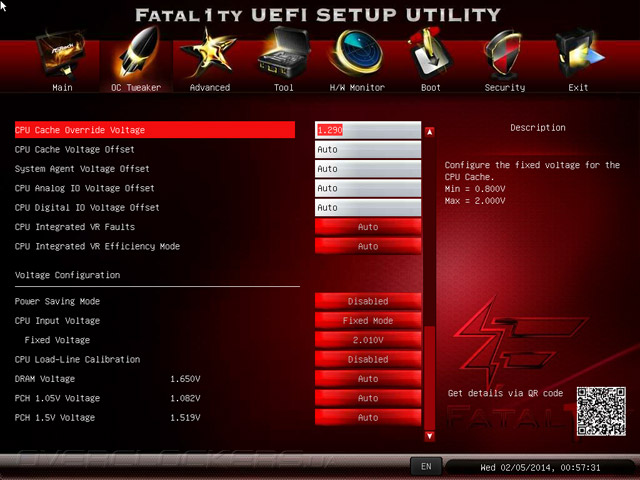Select Power Saving Mode label
Viewport: 640px width, 480px height.
(x=57, y=301)
